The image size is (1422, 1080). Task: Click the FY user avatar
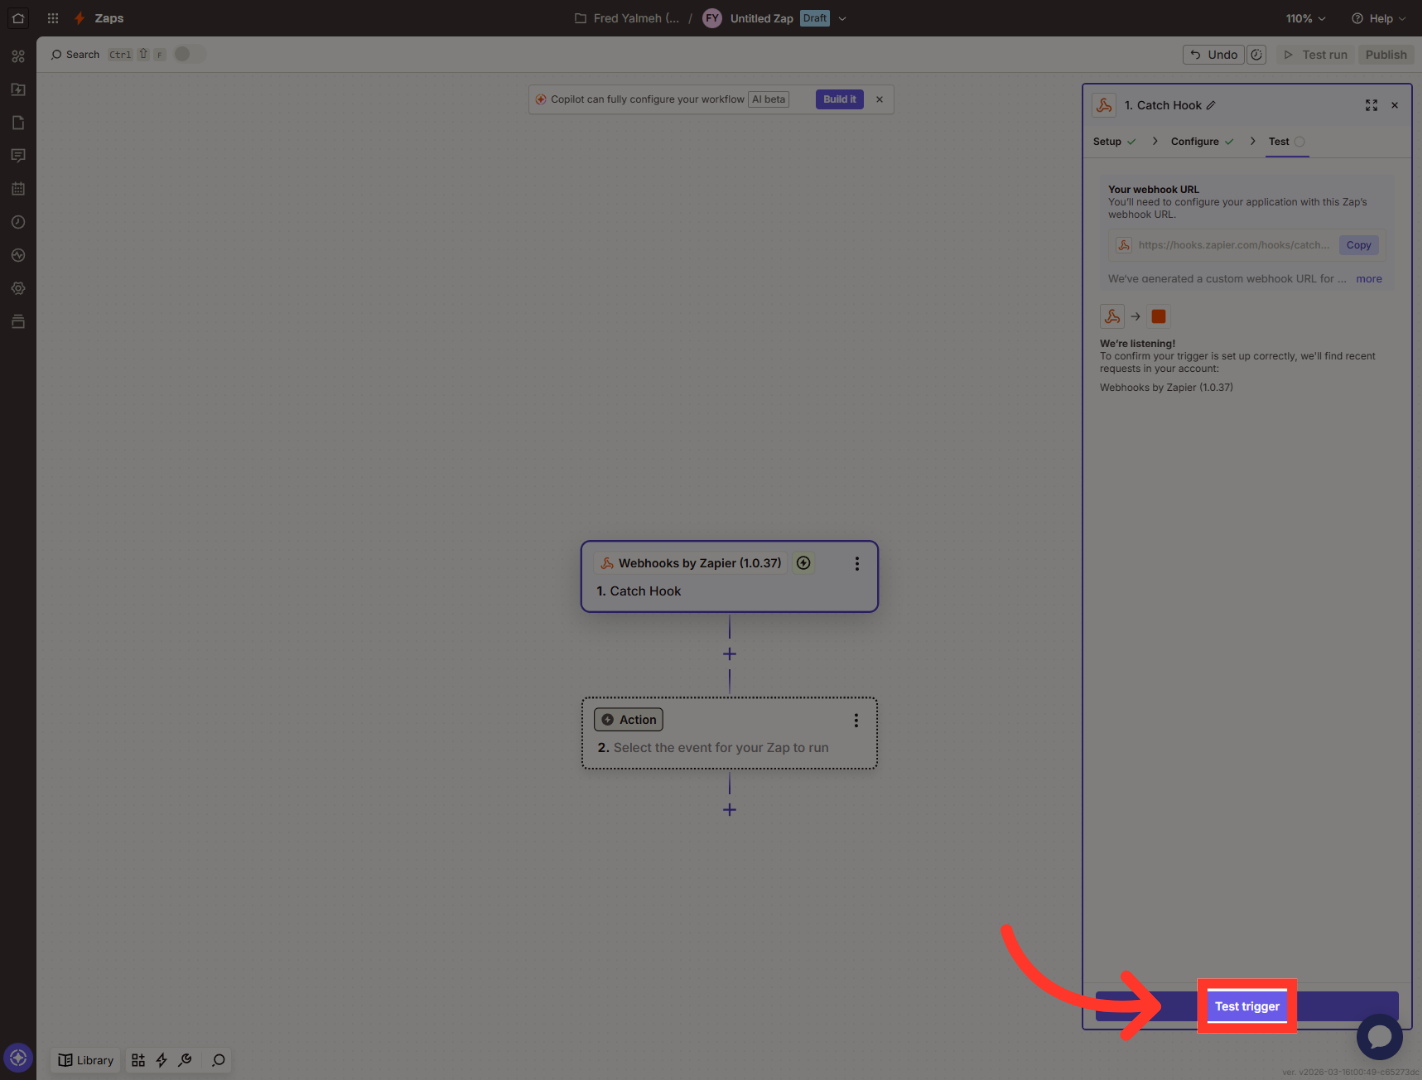[712, 18]
